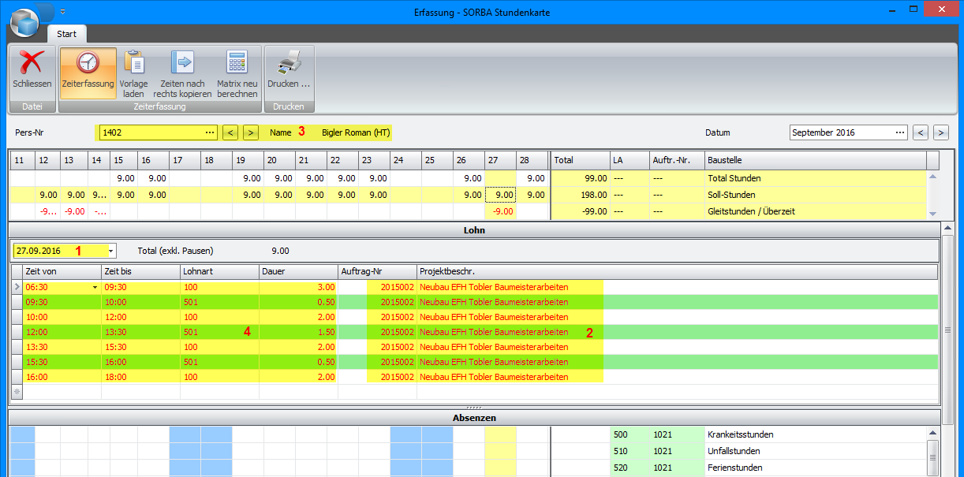Click the row selector of the 13:30 row
The image size is (964, 477).
click(17, 347)
